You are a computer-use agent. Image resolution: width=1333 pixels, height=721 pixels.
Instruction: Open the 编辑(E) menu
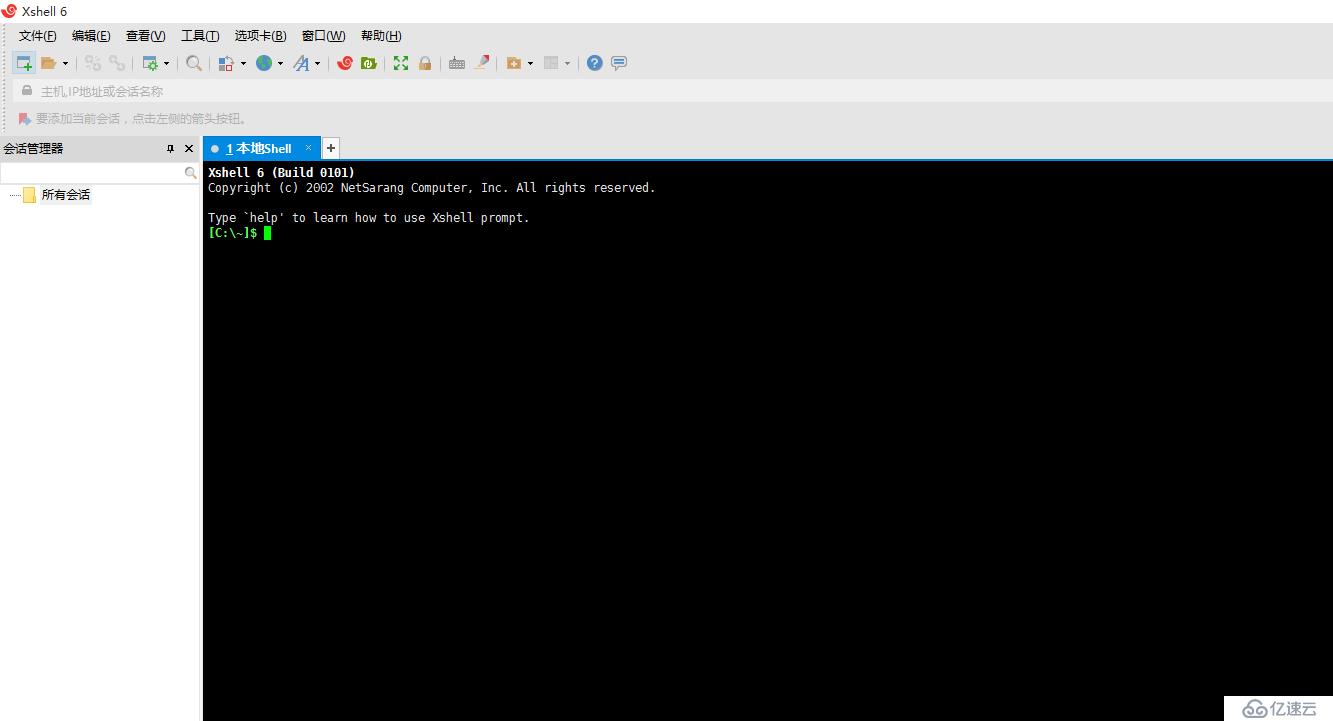click(91, 36)
